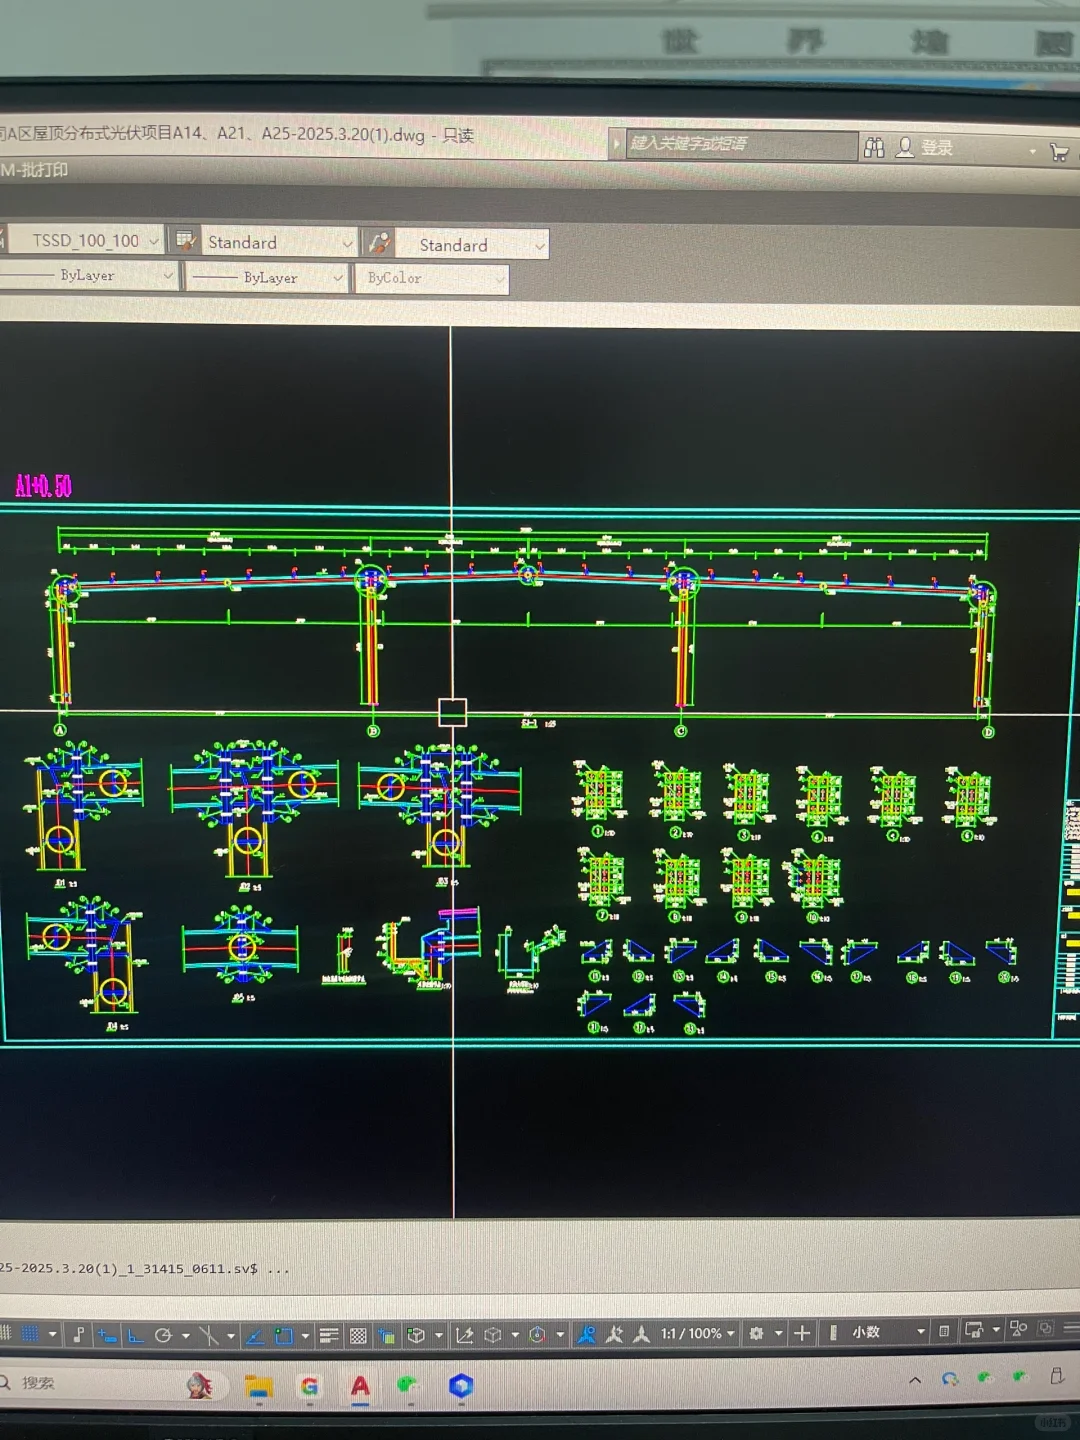This screenshot has width=1080, height=1440.
Task: Click the annotation visibility icon
Action: point(587,1334)
